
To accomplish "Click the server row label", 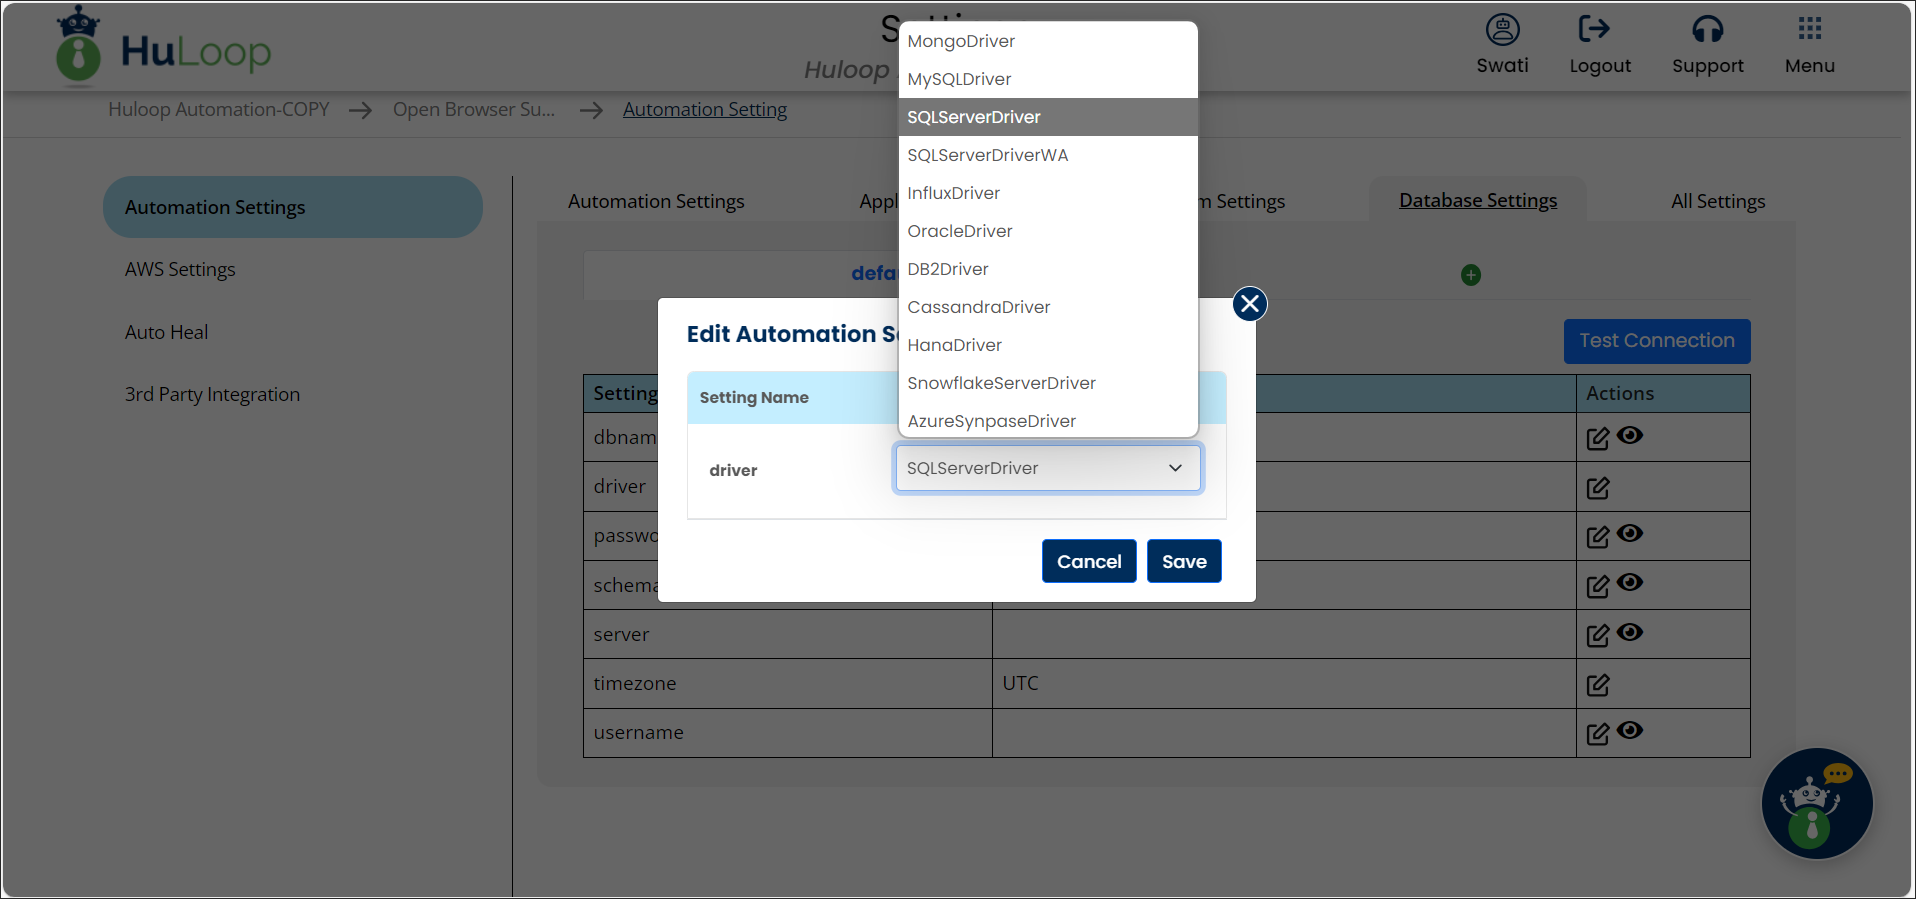I will pyautogui.click(x=621, y=635).
